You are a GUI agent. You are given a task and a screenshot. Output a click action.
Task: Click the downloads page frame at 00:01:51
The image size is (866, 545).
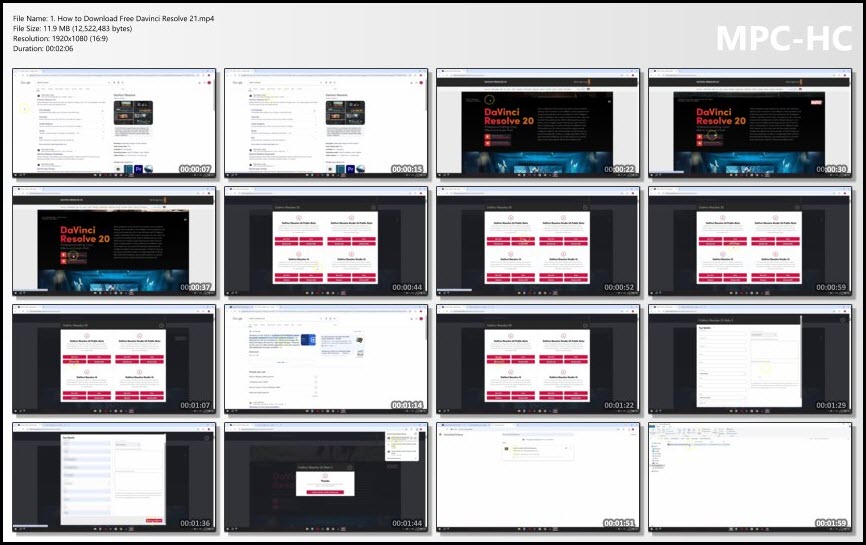tap(538, 477)
